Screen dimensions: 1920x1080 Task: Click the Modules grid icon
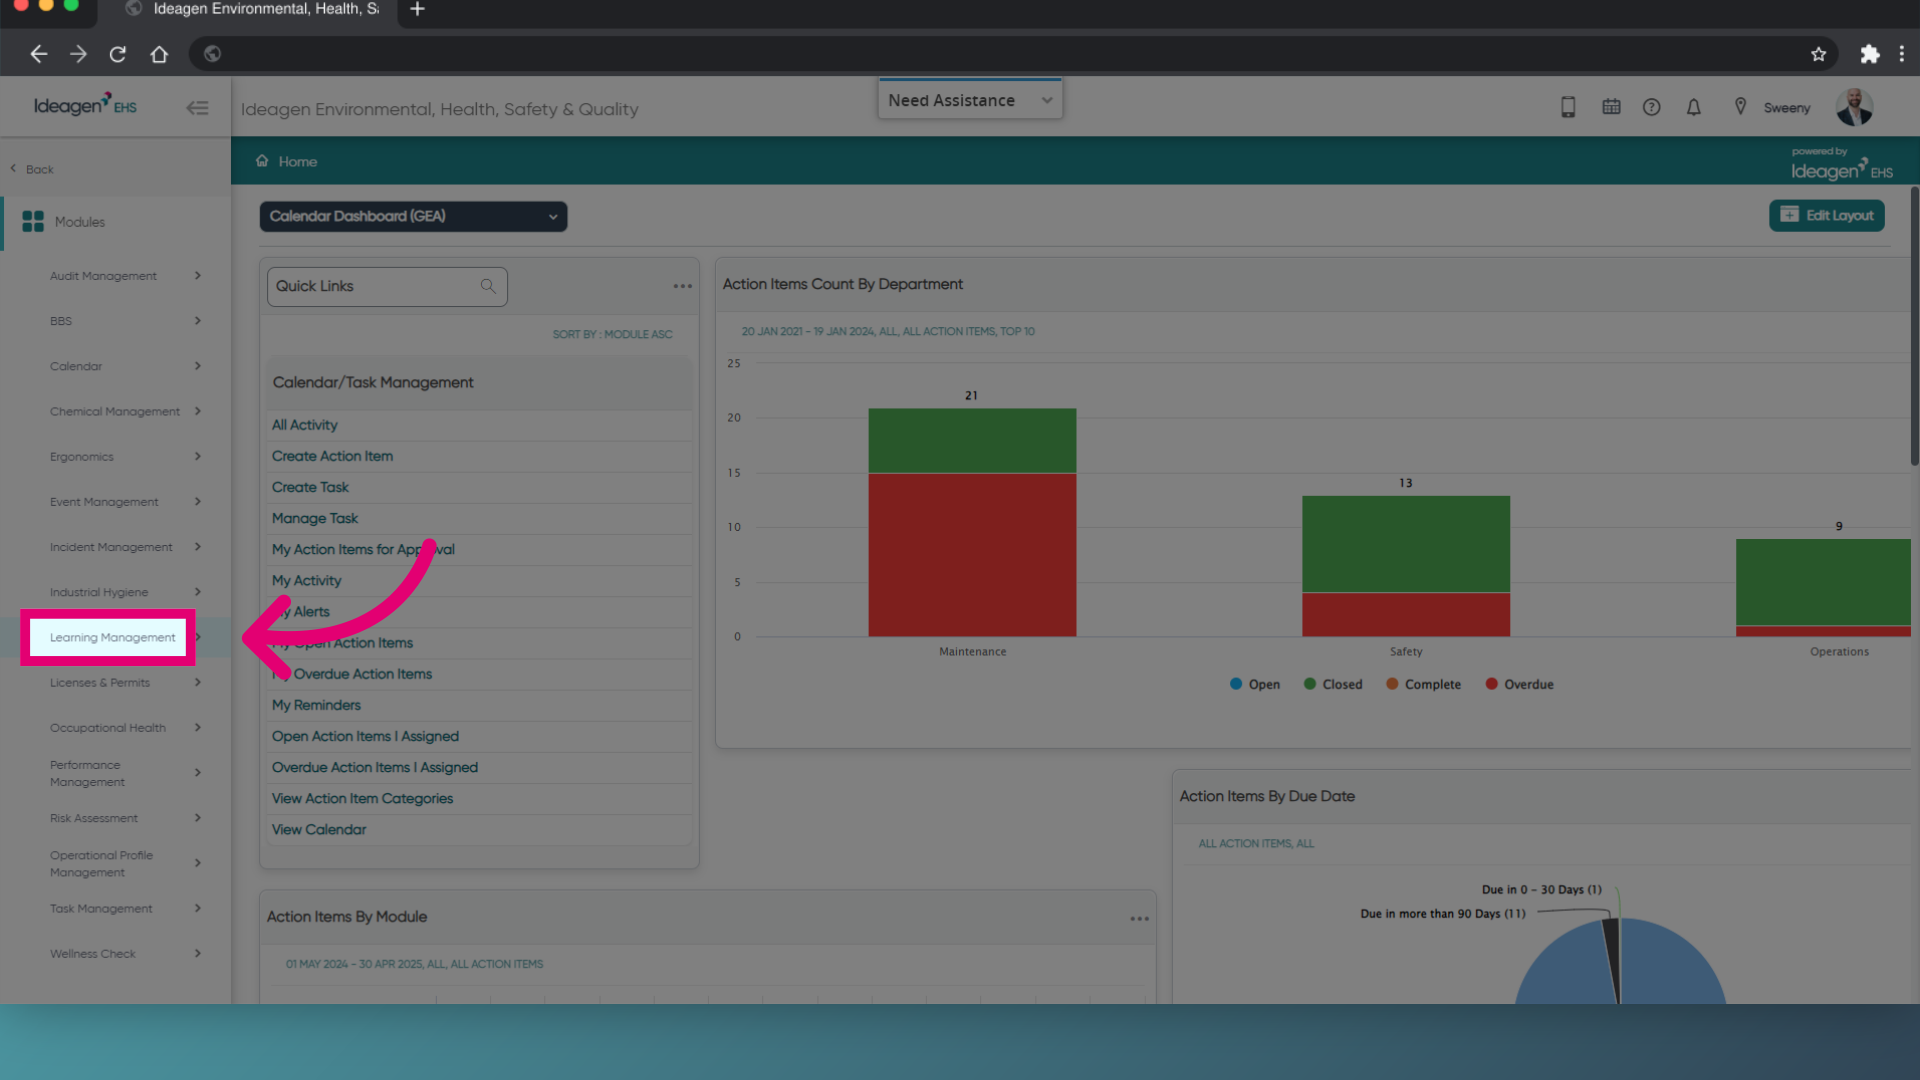click(33, 222)
